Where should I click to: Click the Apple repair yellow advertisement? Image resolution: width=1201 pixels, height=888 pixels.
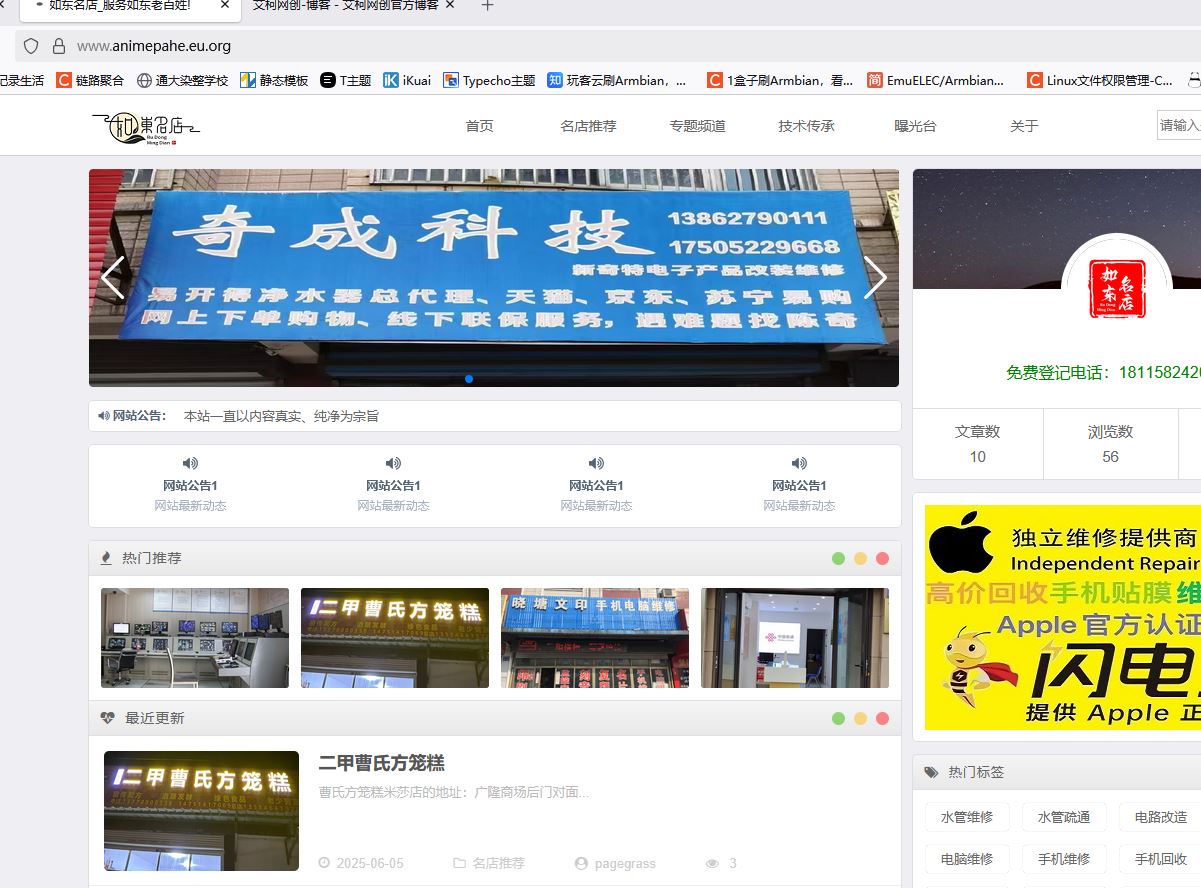tap(1062, 617)
